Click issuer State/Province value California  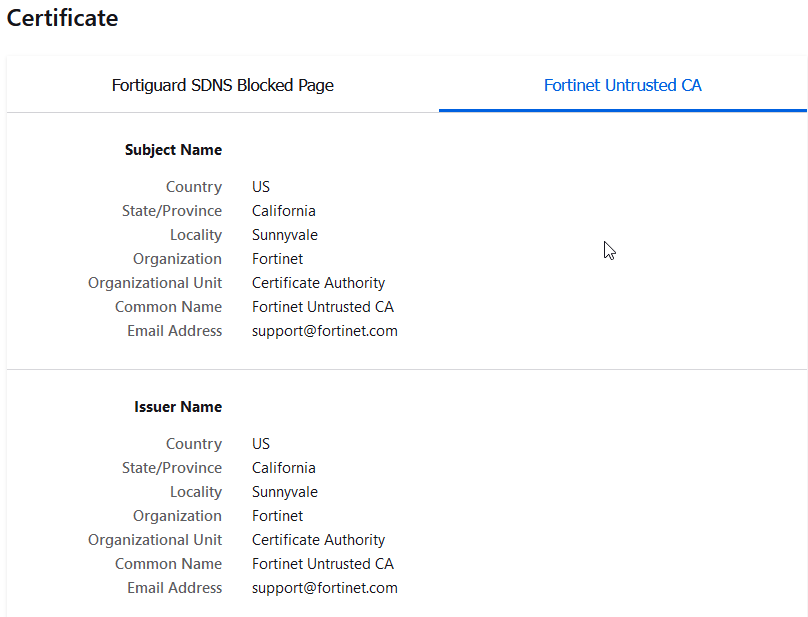click(x=283, y=468)
